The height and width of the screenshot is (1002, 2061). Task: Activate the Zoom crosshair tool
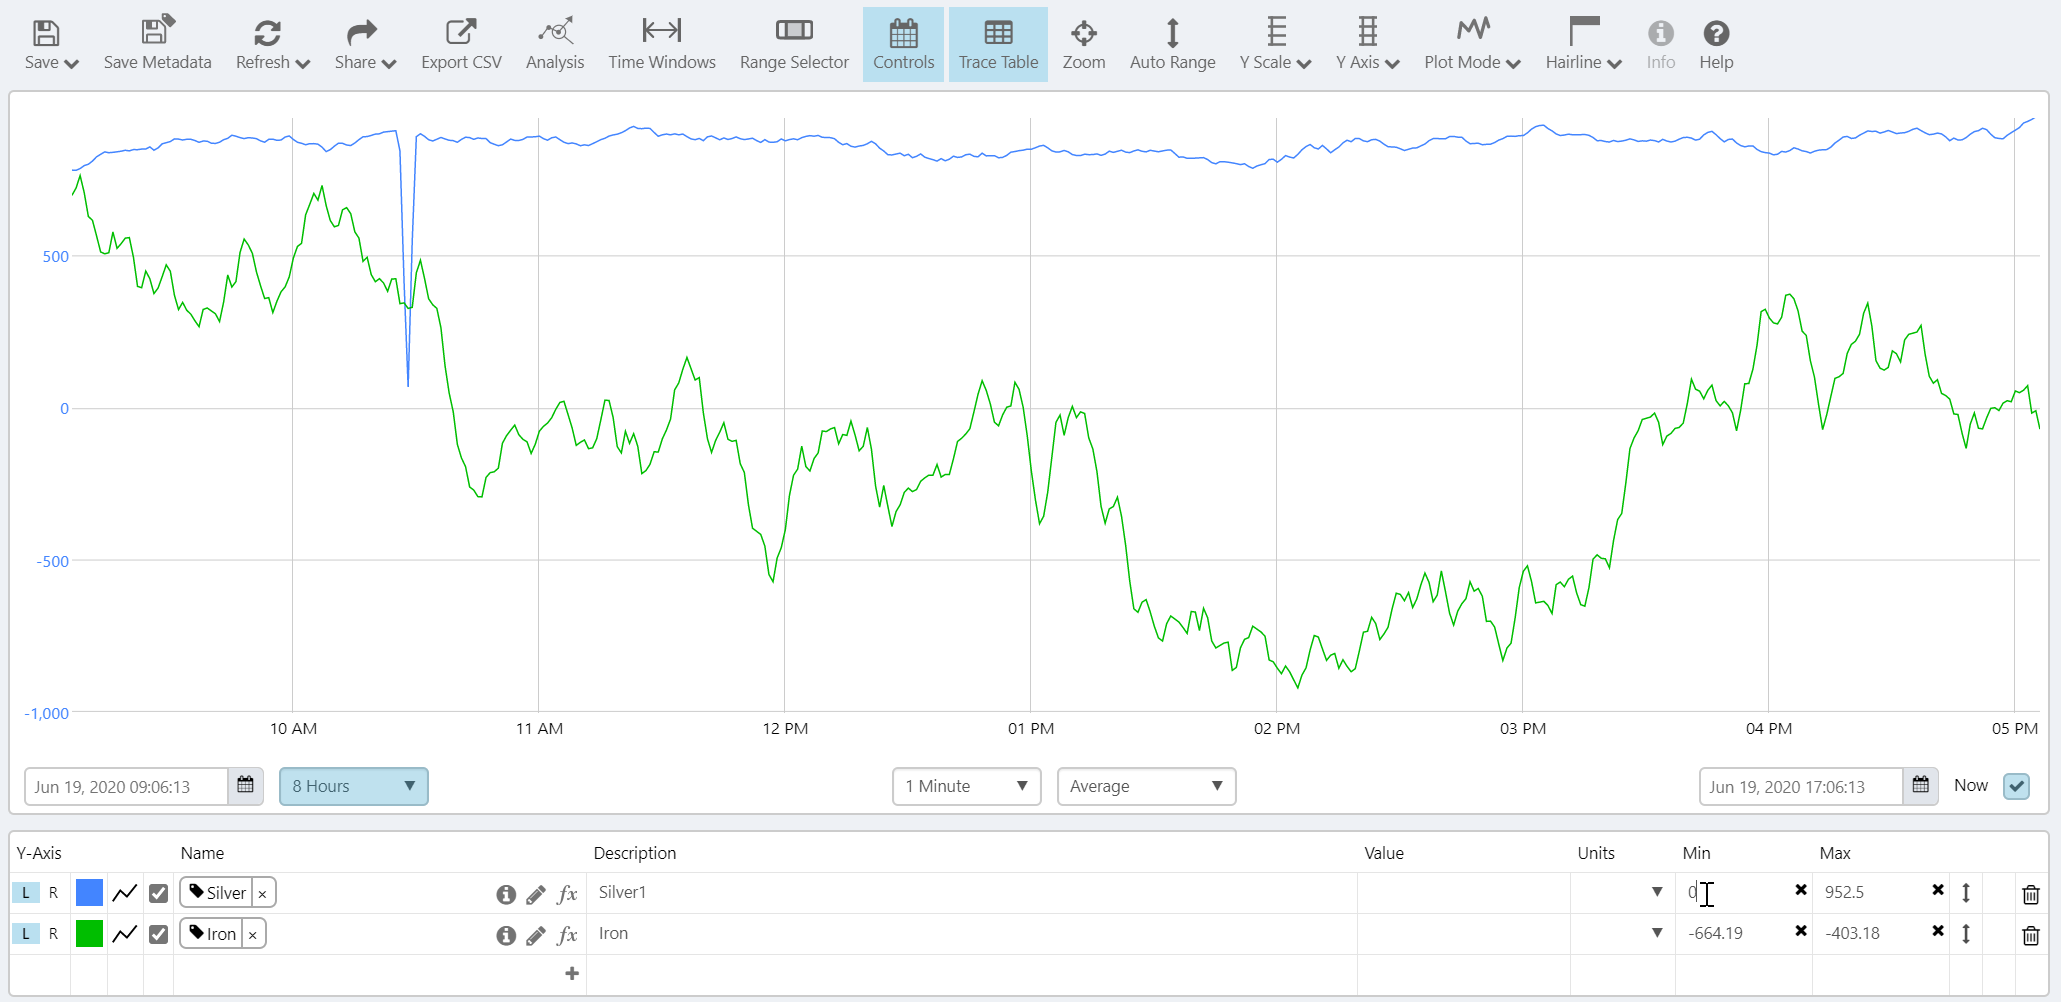point(1083,33)
